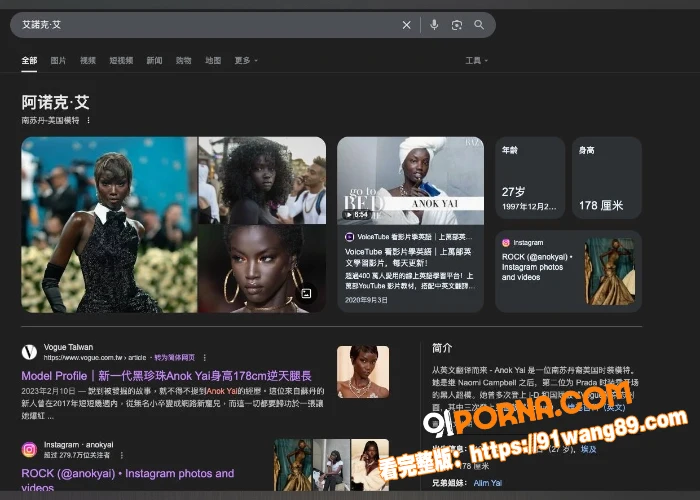Image resolution: width=700 pixels, height=500 pixels.
Task: Click Instagram icon in ROCK card
Action: 506,242
